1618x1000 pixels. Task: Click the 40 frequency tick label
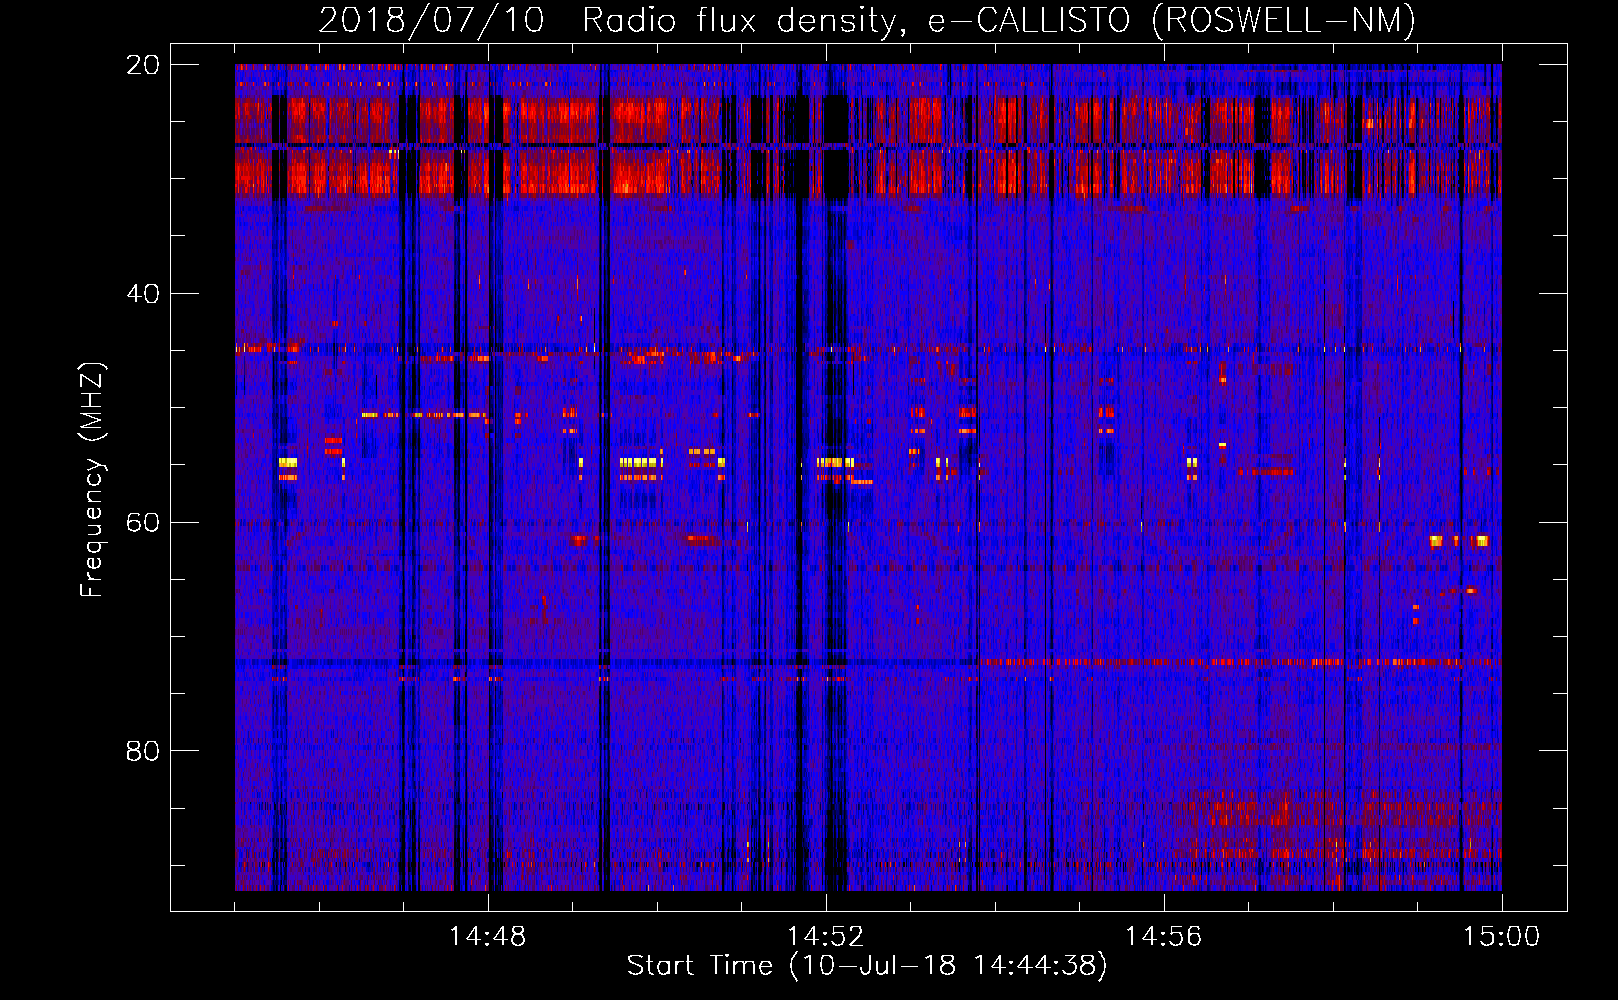142,294
